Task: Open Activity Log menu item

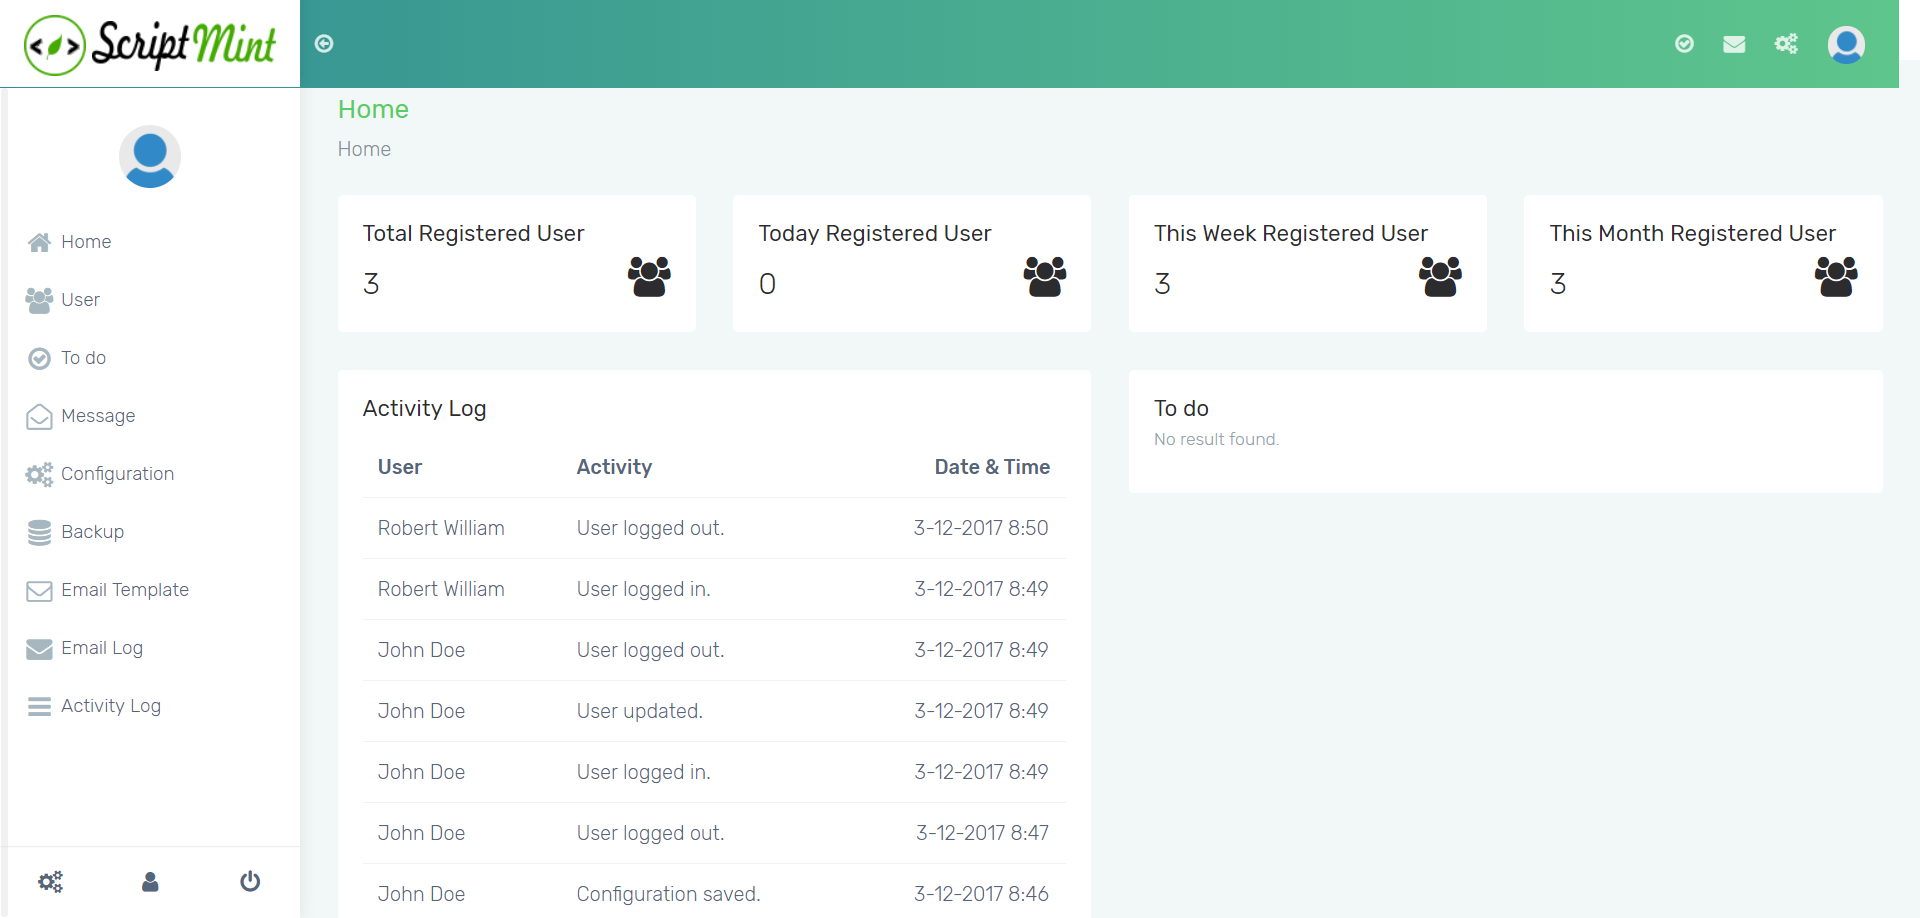Action: 111,706
